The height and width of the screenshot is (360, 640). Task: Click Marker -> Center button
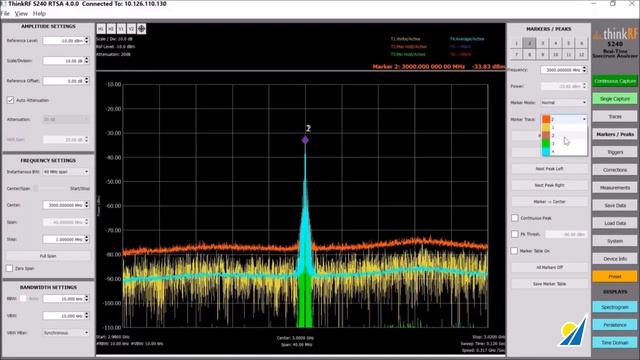tap(549, 202)
